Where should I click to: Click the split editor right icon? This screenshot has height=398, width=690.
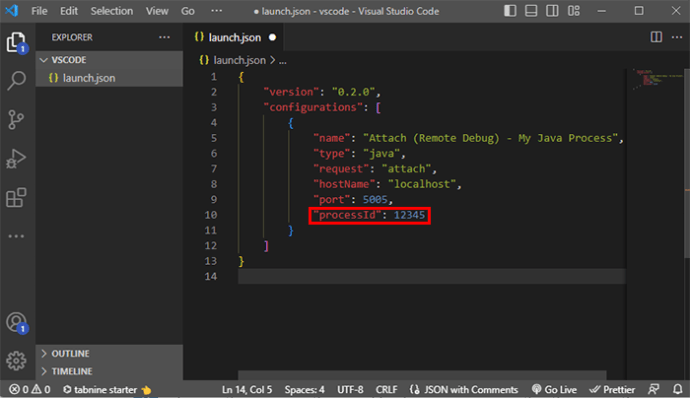click(656, 37)
